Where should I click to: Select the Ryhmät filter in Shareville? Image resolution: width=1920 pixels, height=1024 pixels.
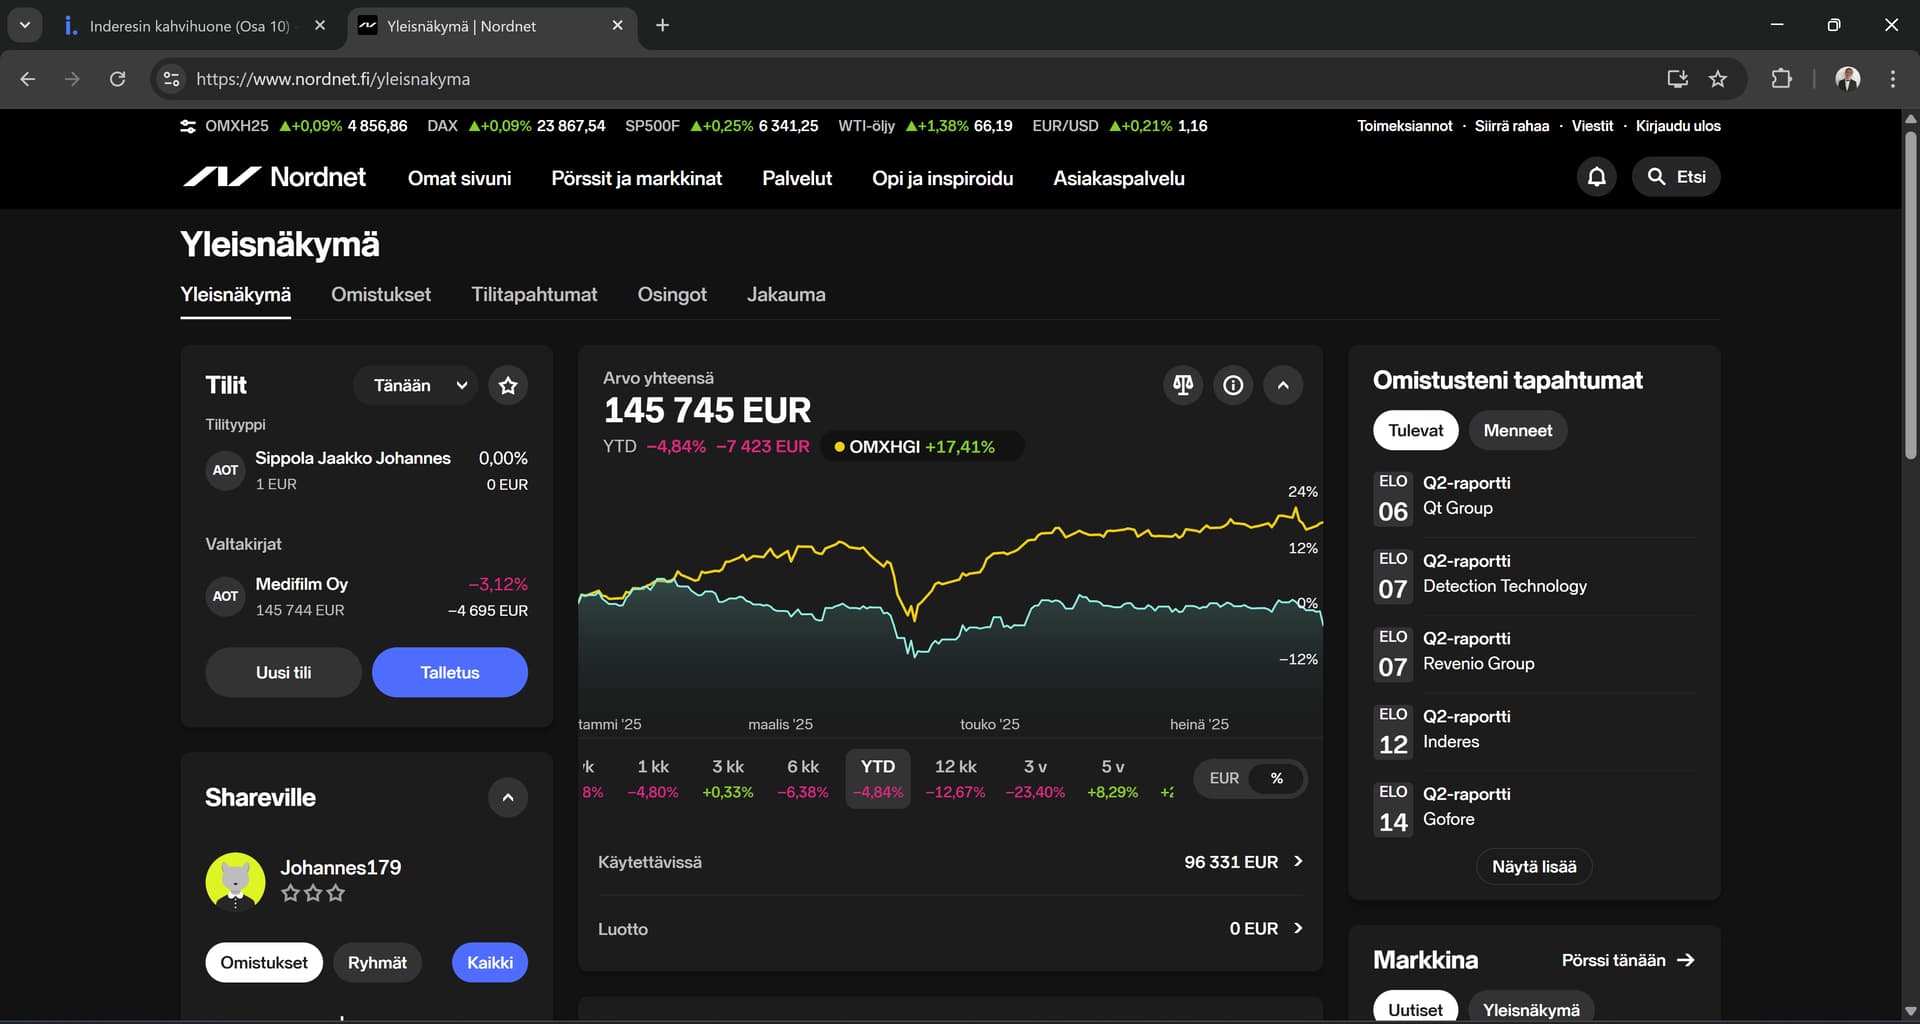377,962
